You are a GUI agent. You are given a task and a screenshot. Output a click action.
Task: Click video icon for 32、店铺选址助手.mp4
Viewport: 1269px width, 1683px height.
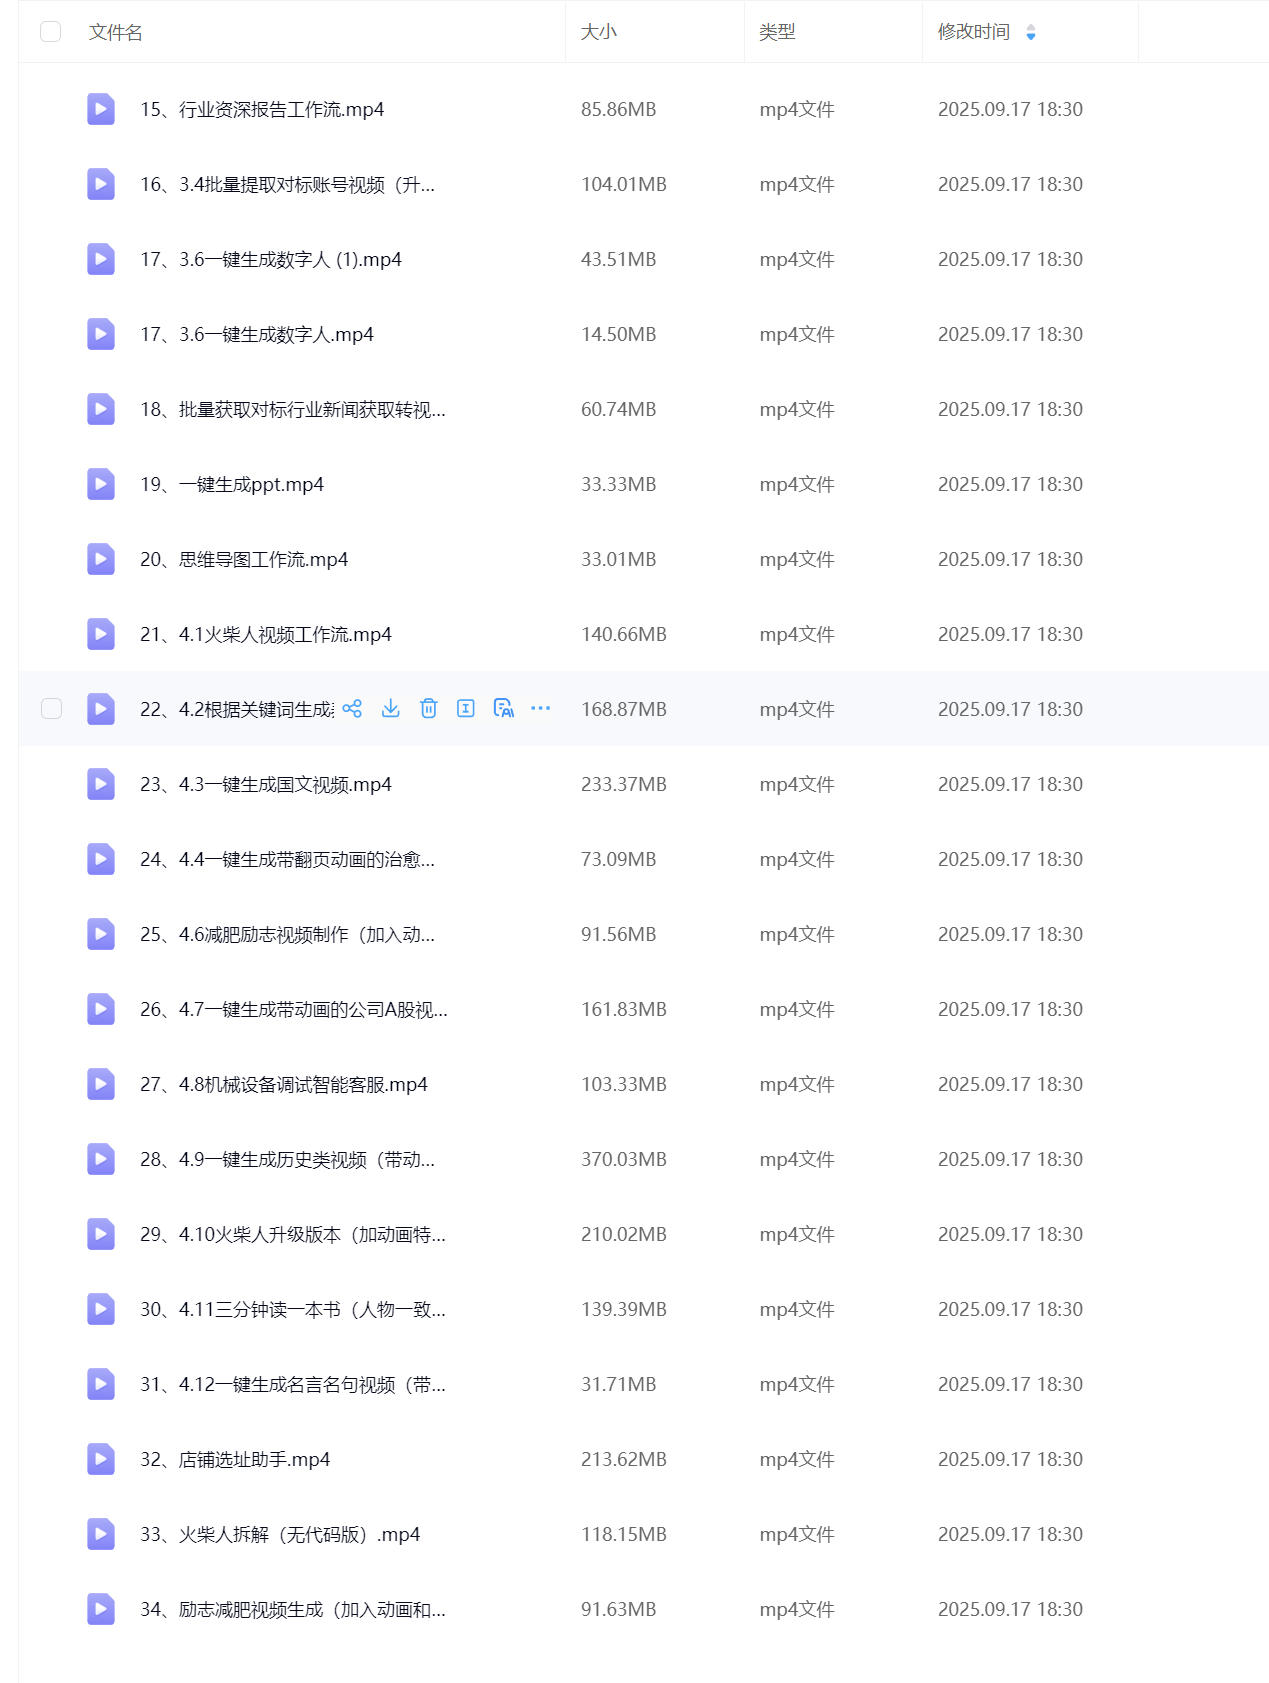coord(101,1459)
